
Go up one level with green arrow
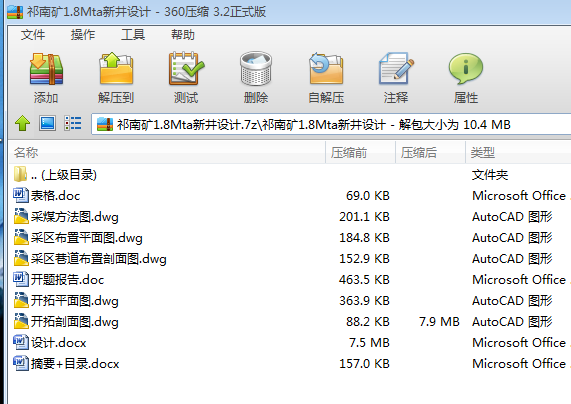click(x=23, y=123)
